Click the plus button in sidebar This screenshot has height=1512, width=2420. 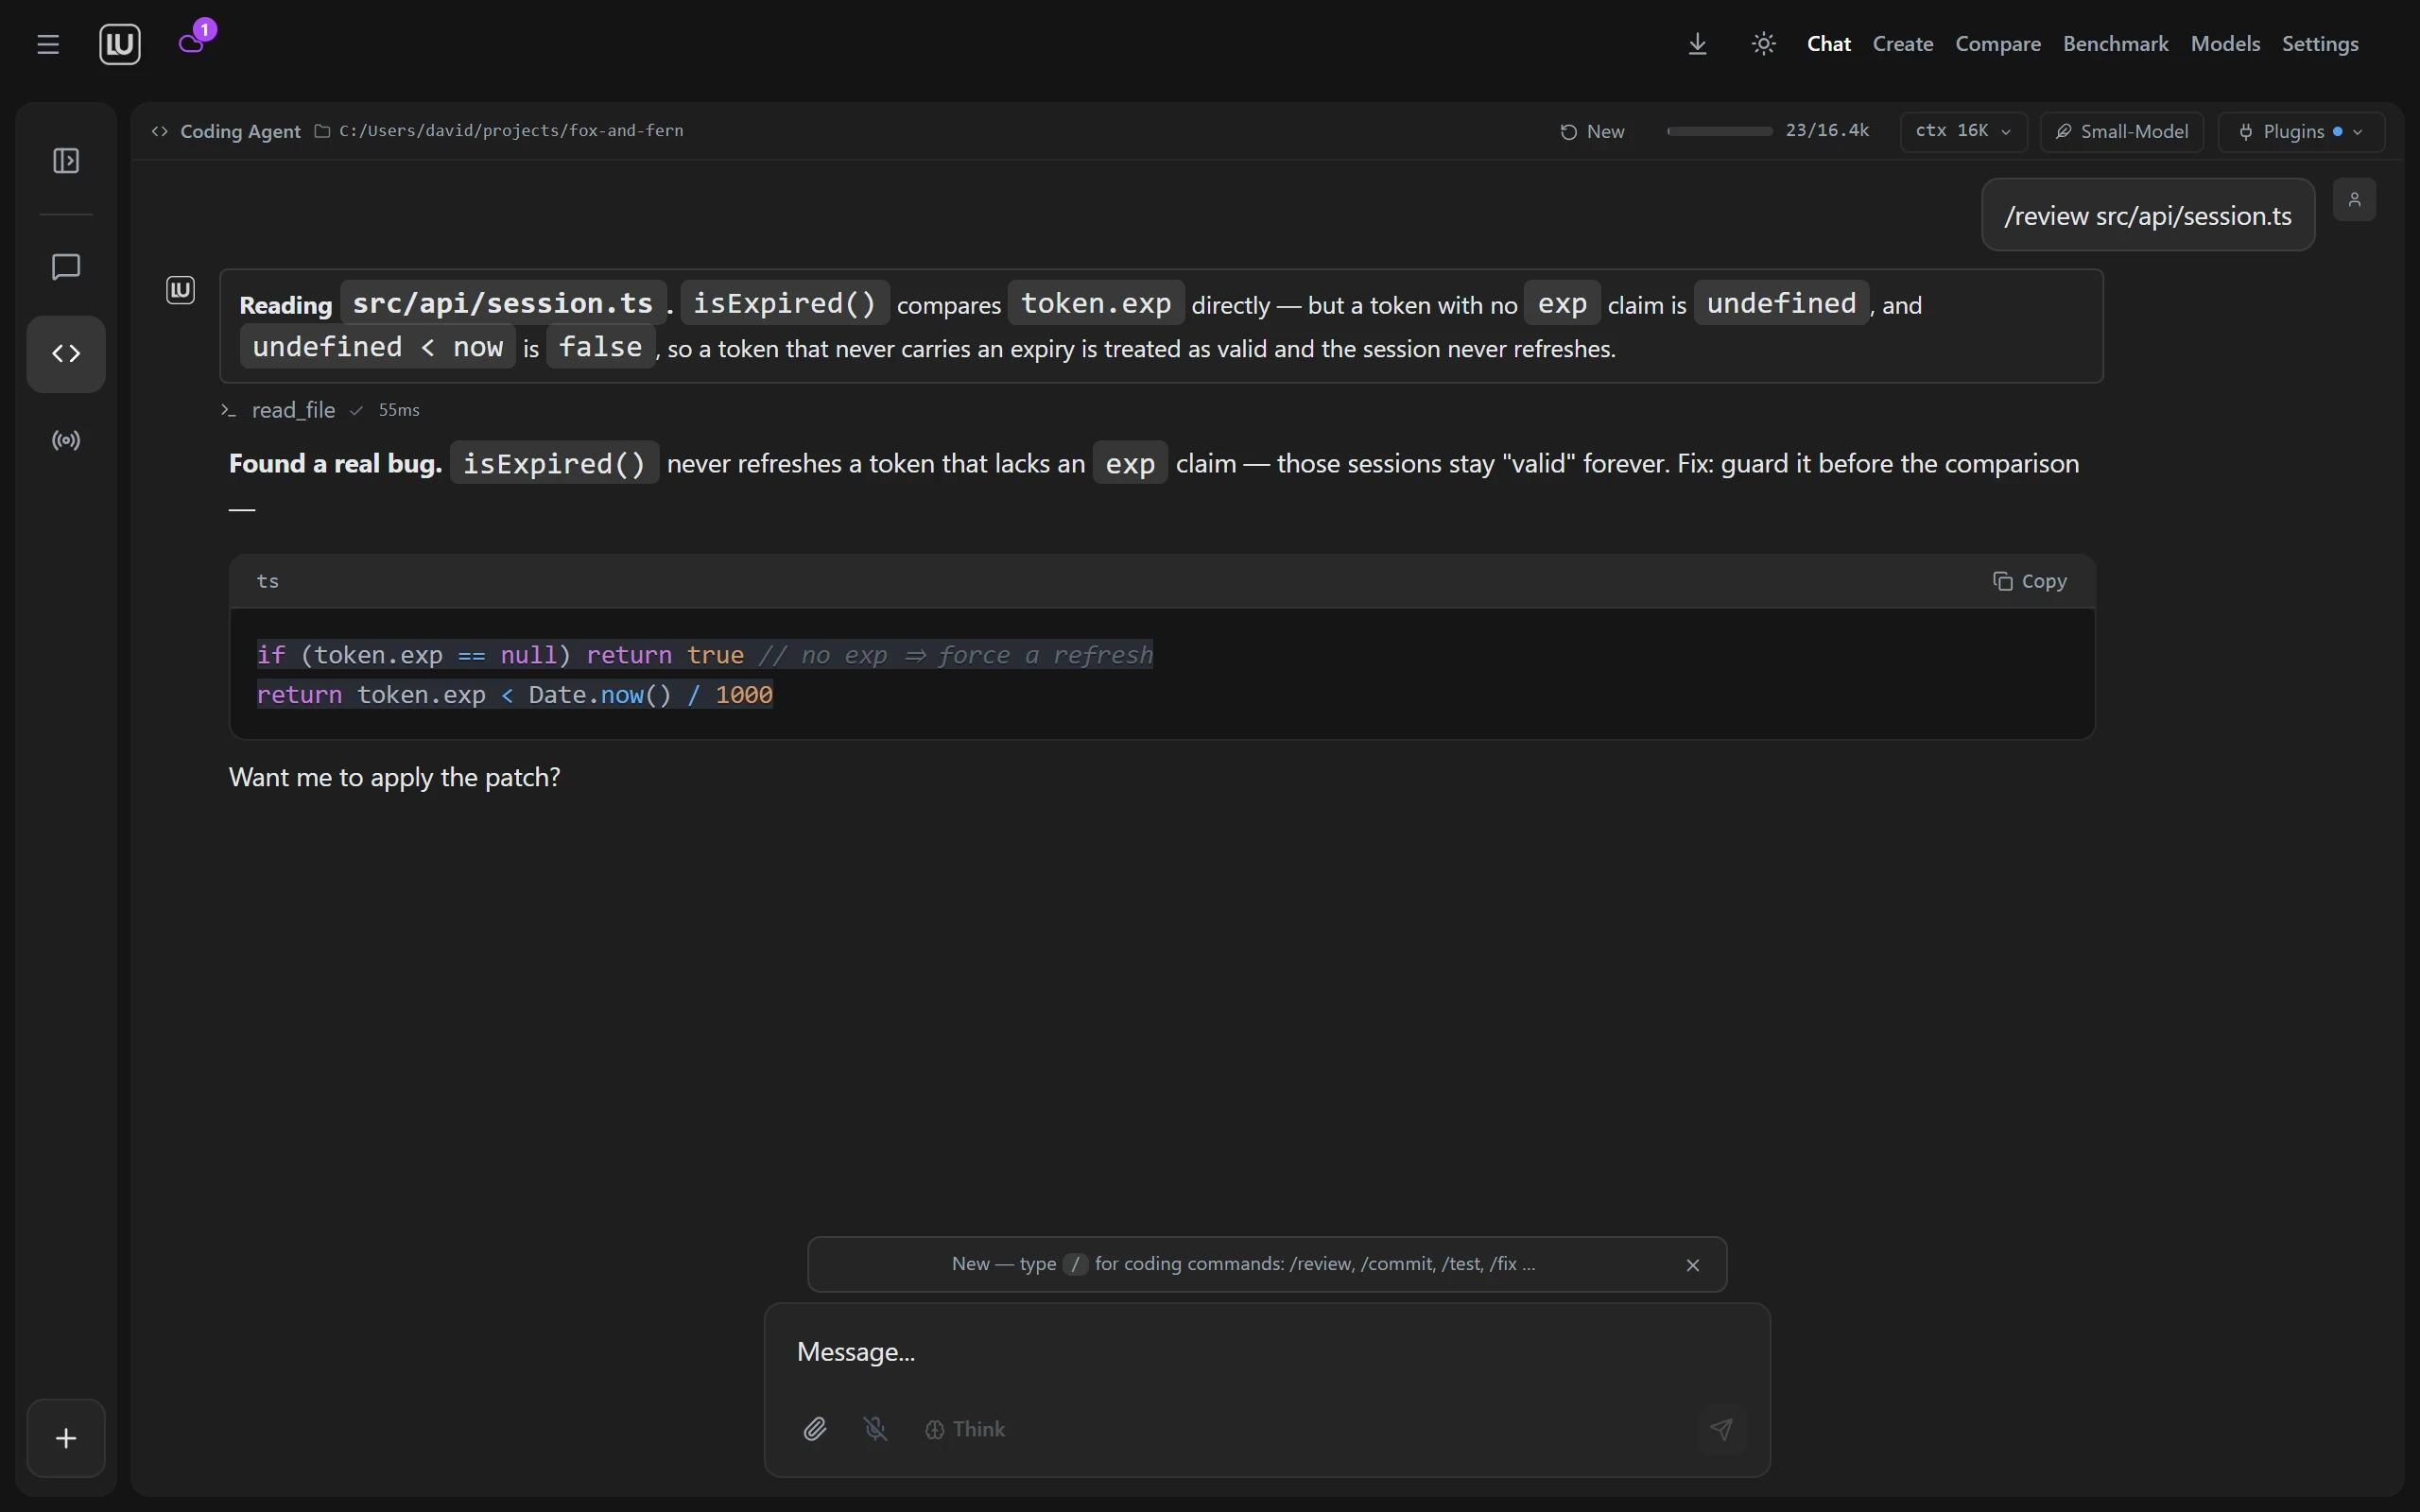click(x=66, y=1438)
